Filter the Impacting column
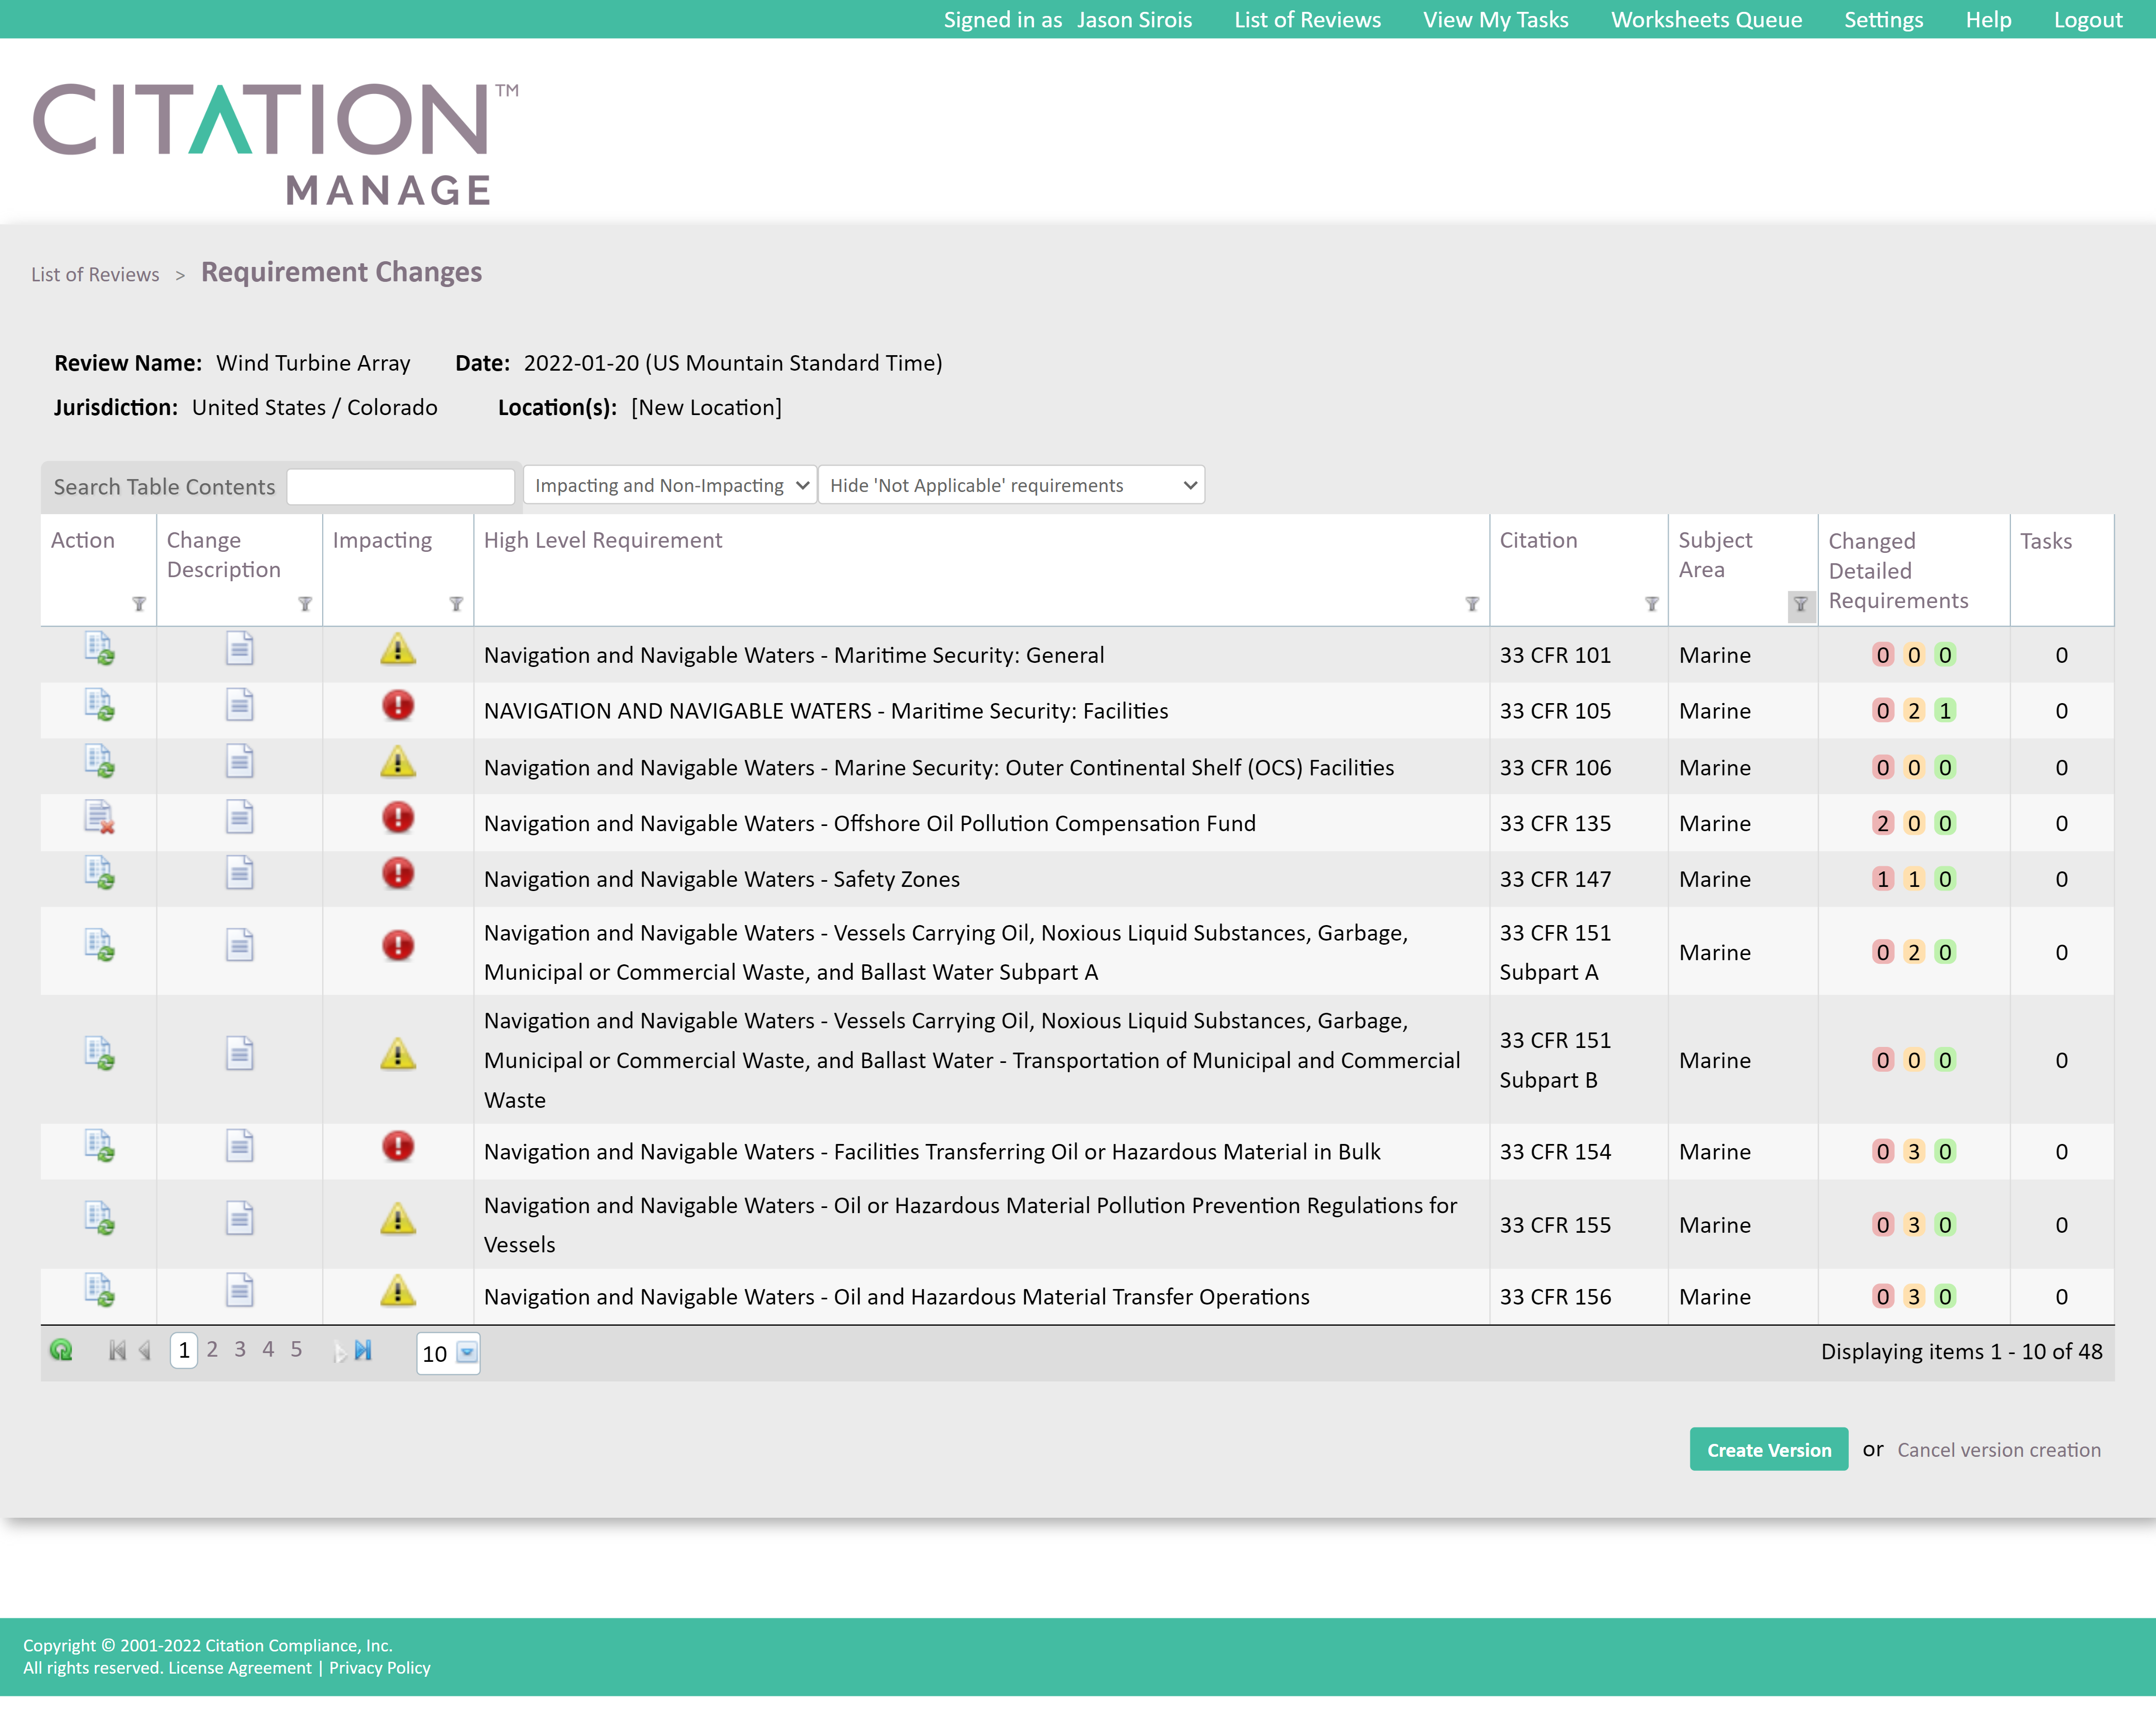 (x=456, y=604)
